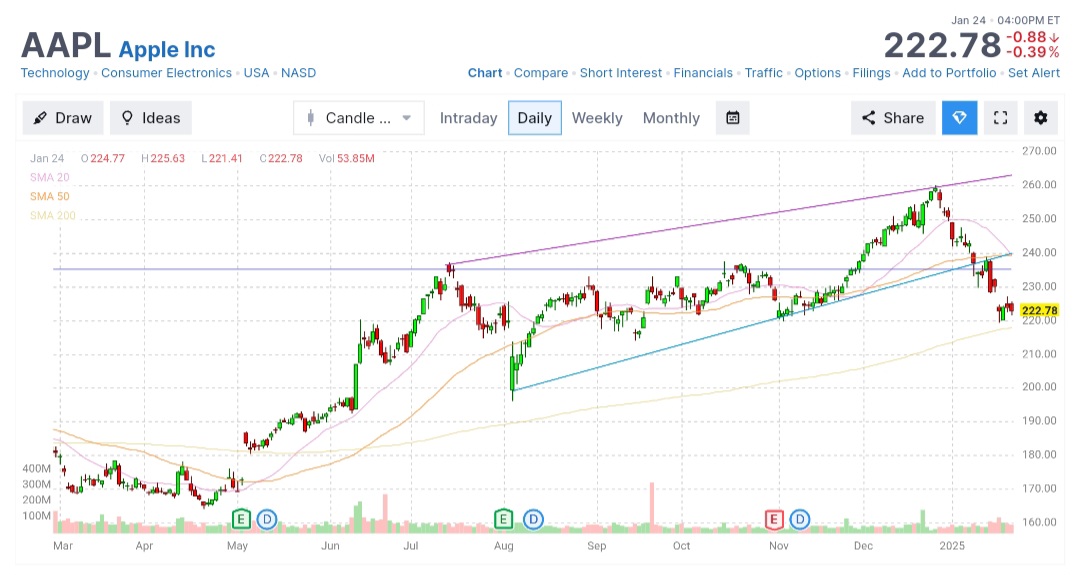
Task: Open the Filings link
Action: (871, 73)
